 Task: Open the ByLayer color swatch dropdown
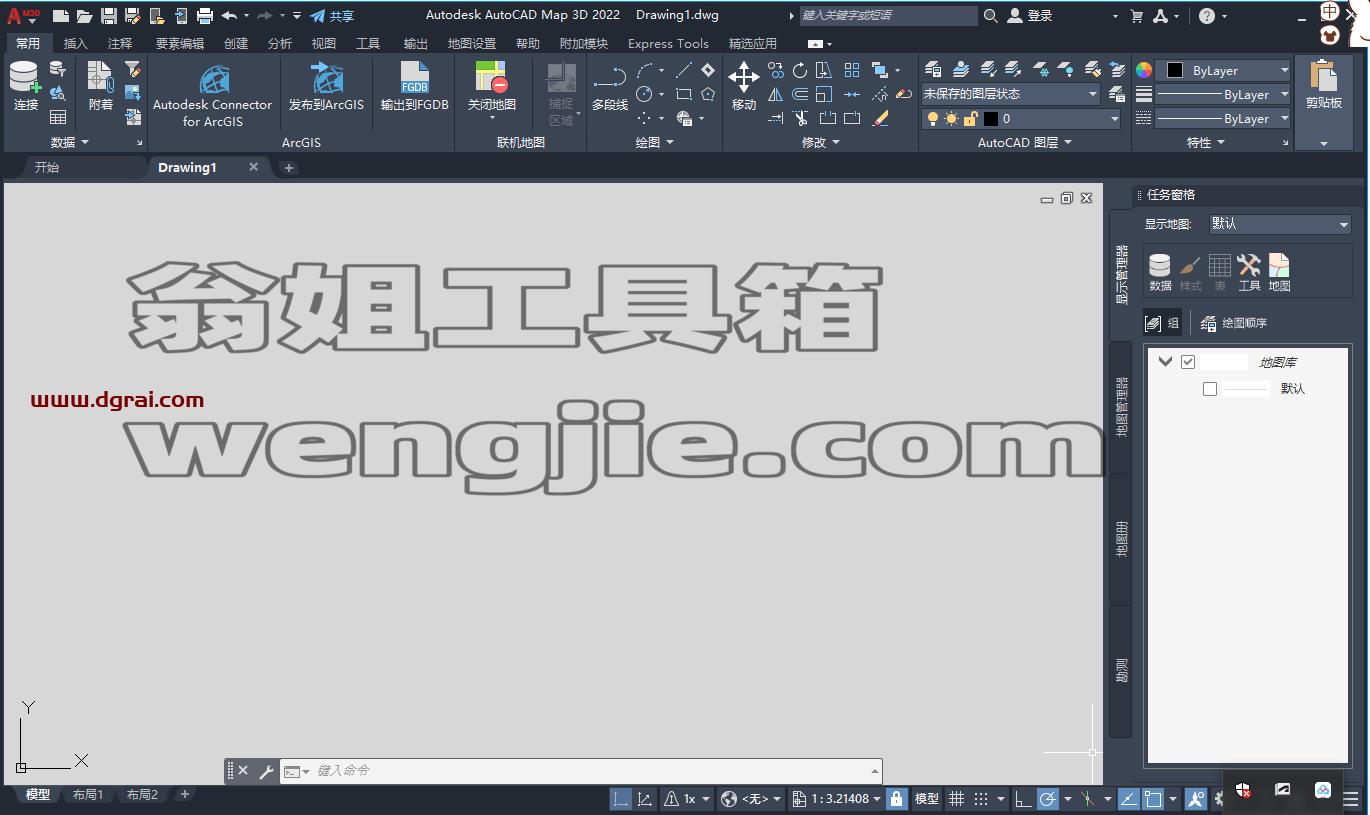[1224, 70]
